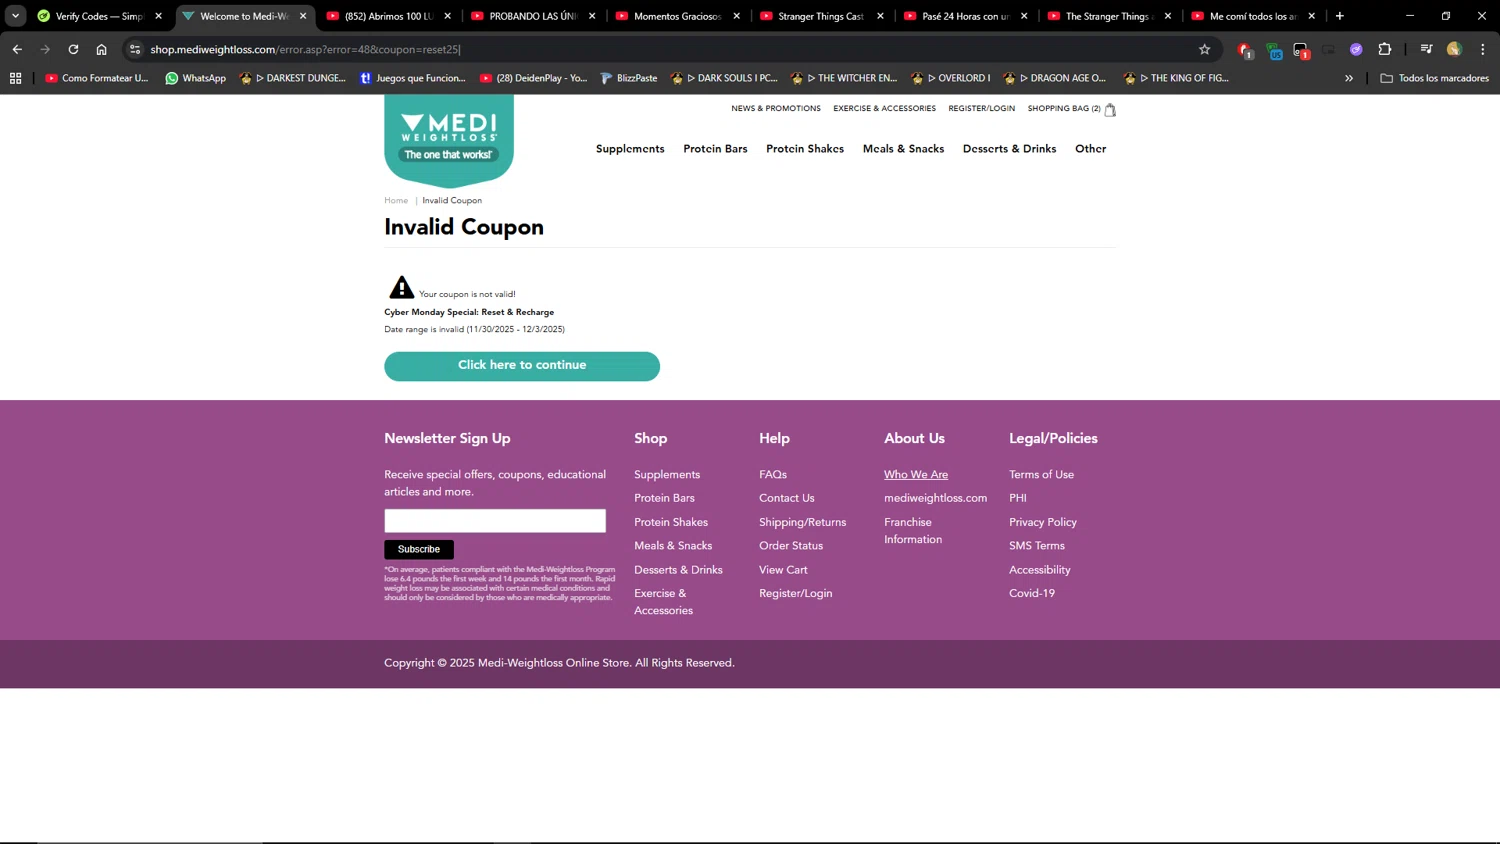The width and height of the screenshot is (1500, 844).
Task: Open the Como Formatear U... bookmark
Action: (x=97, y=78)
